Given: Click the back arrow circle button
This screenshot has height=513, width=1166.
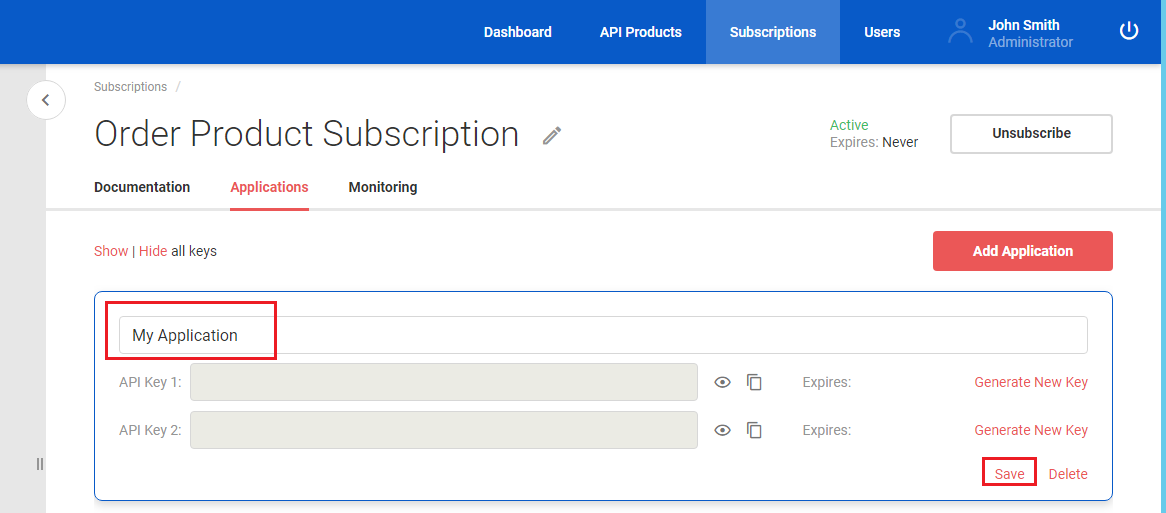Looking at the screenshot, I should [x=46, y=100].
